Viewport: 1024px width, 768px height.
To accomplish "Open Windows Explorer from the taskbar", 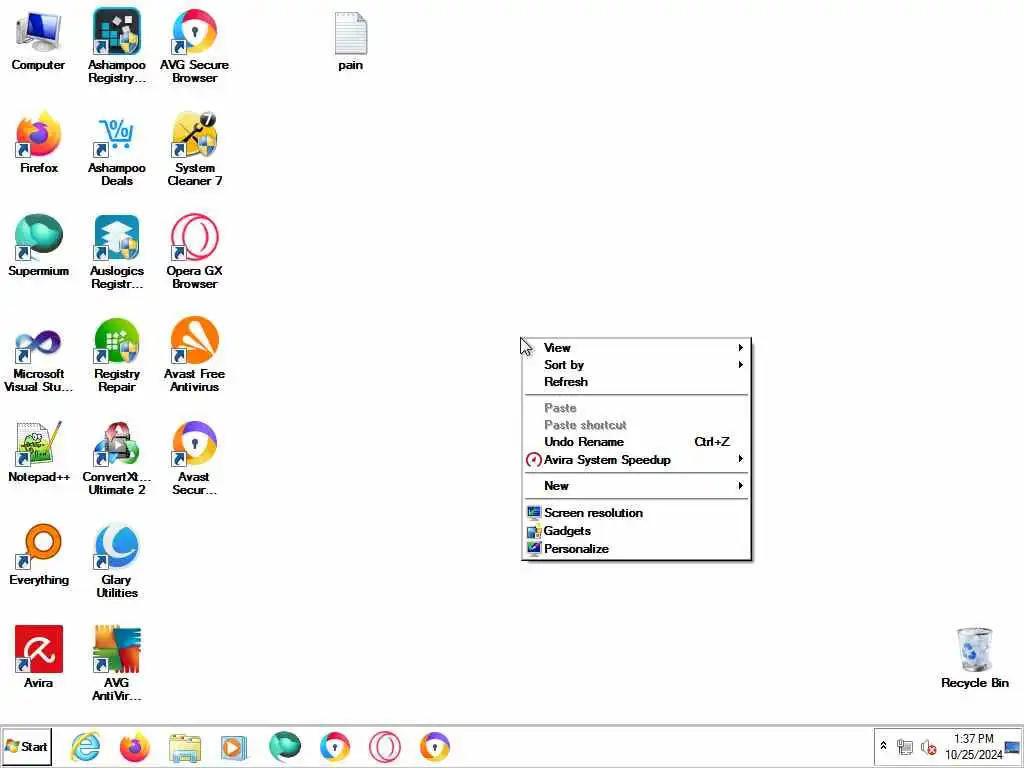I will [185, 747].
